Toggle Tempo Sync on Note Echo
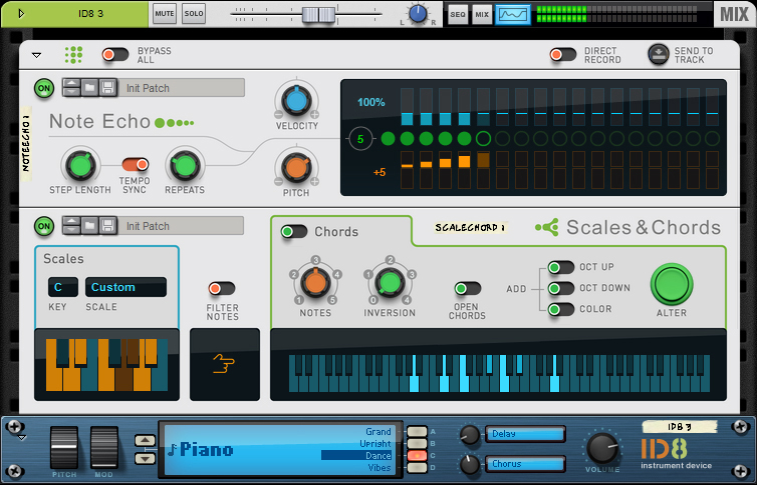The width and height of the screenshot is (757, 485). pos(135,164)
